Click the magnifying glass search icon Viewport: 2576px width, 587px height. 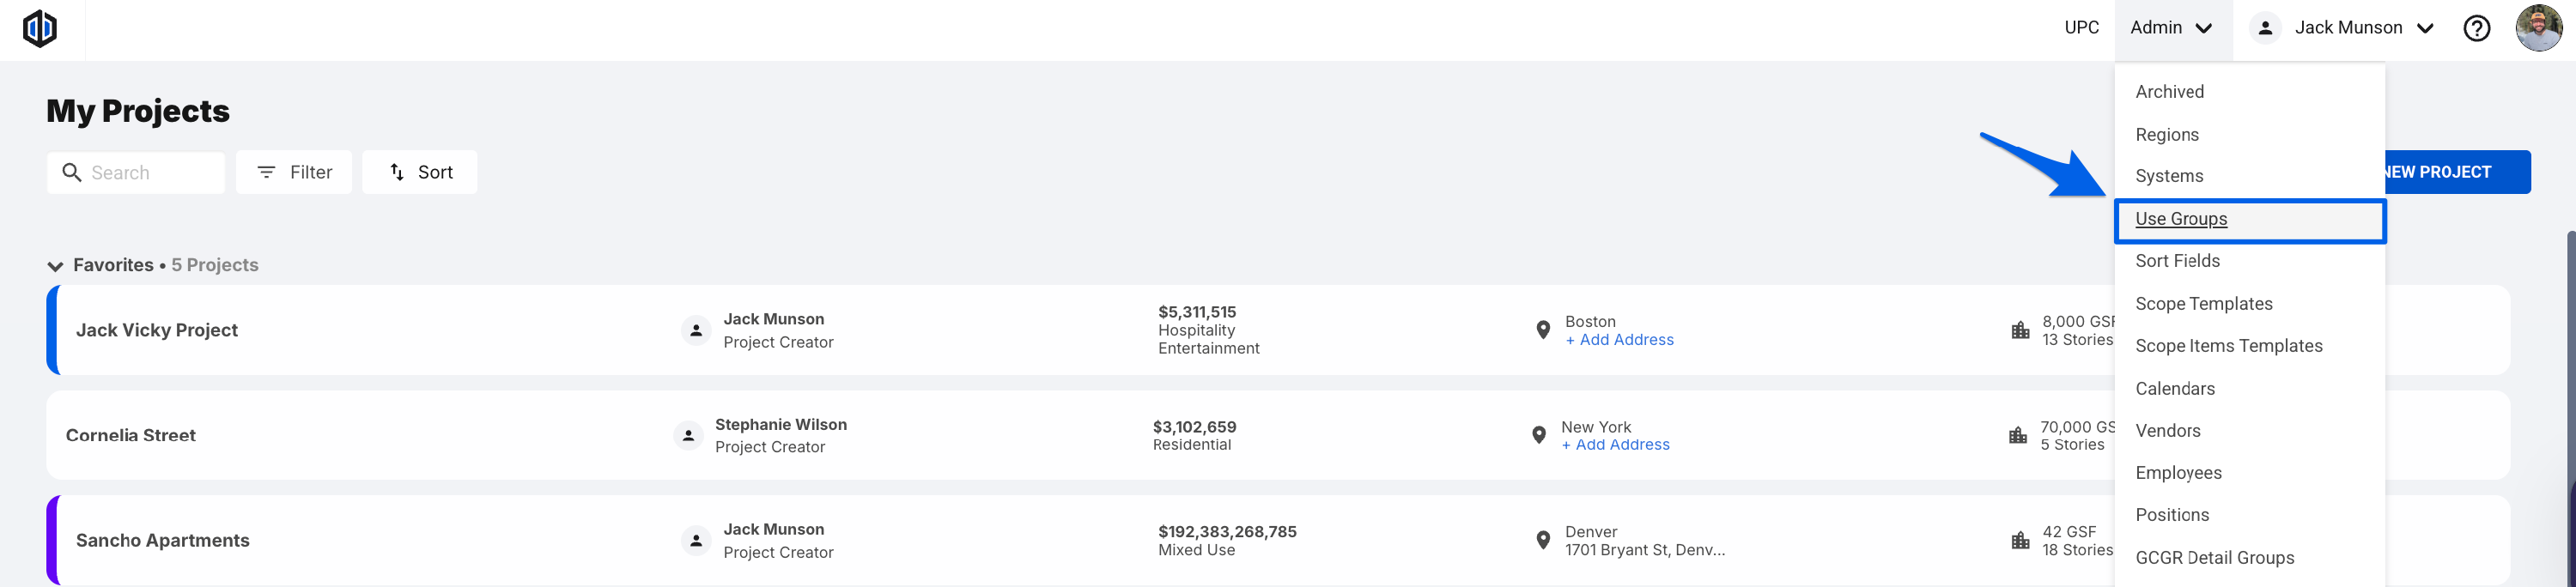[72, 173]
